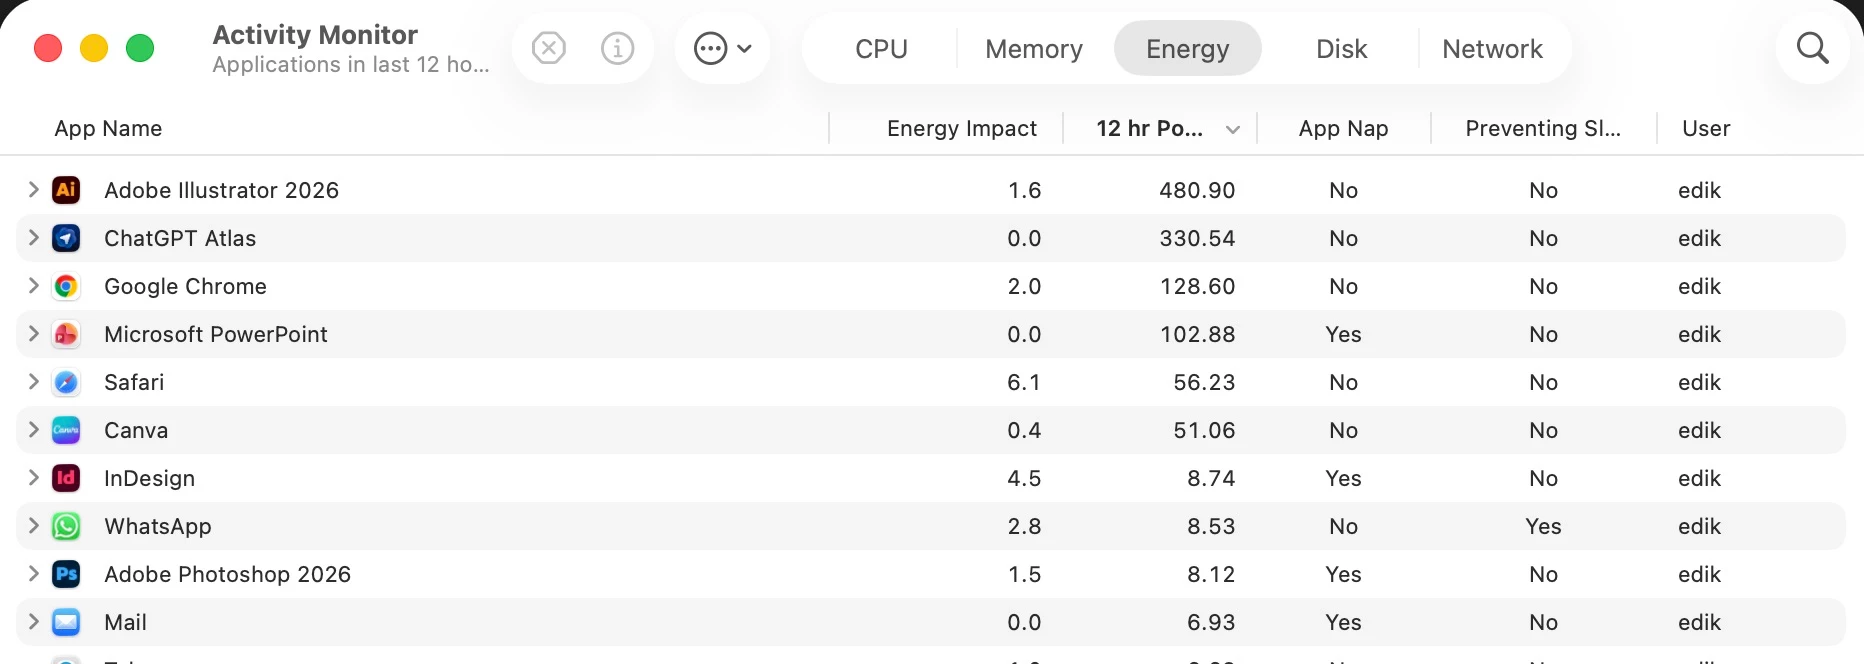Screen dimensions: 1864x664
Task: Open the ellipsis actions dropdown menu
Action: click(722, 48)
